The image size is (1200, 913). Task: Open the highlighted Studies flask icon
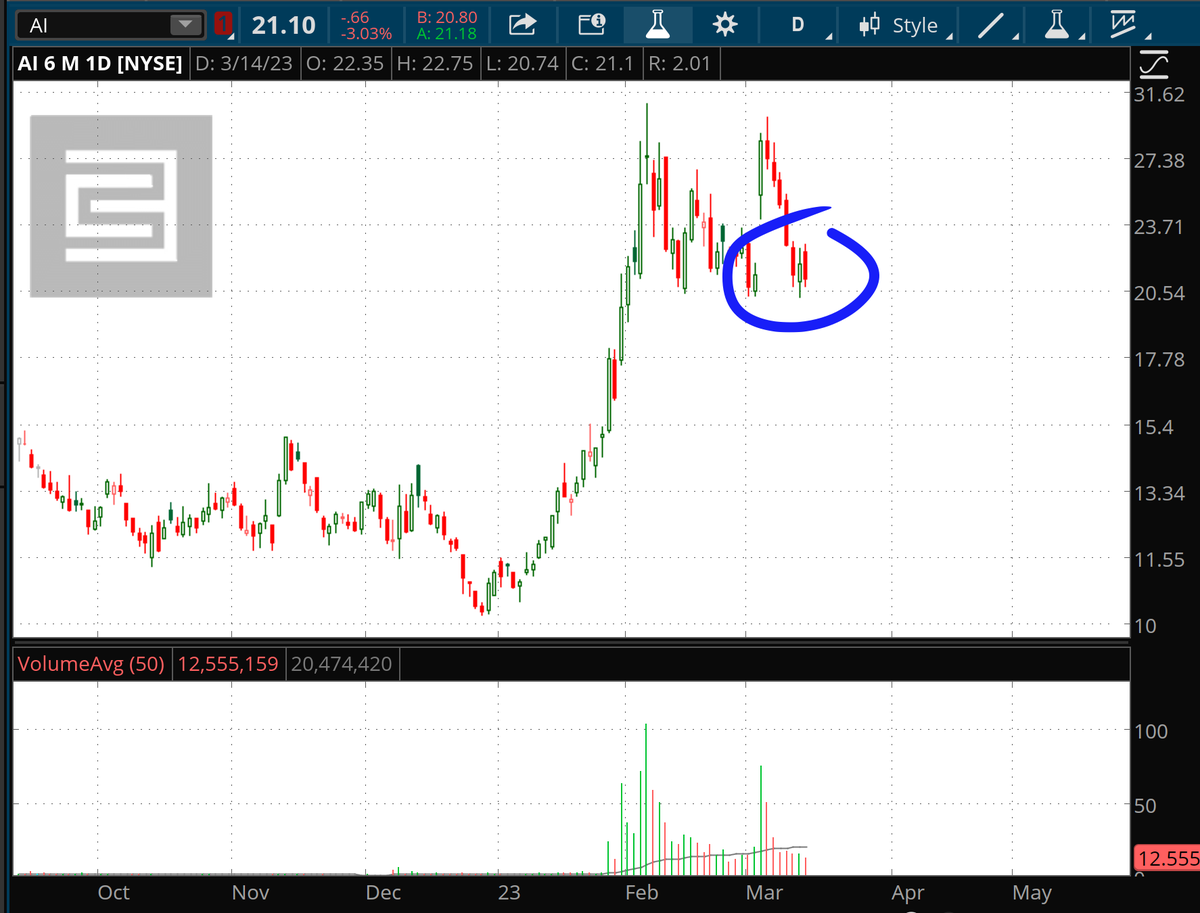[656, 25]
